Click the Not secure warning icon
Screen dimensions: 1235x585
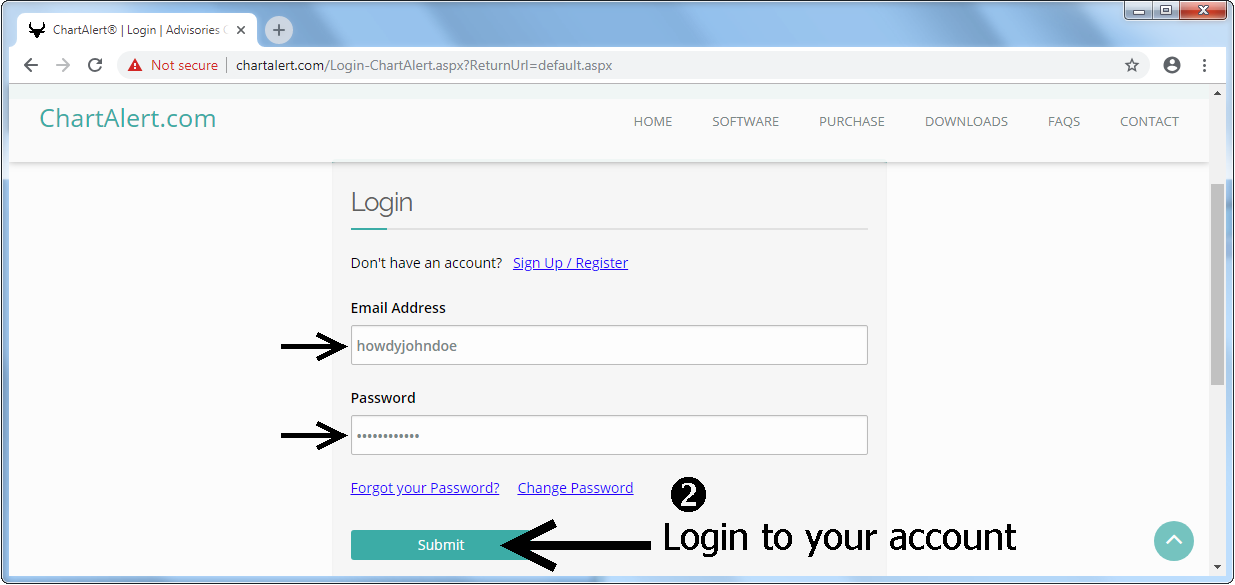tap(135, 65)
